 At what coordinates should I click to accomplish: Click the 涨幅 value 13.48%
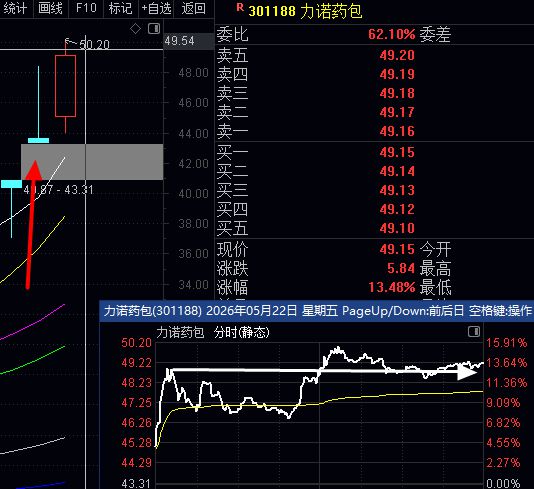click(392, 287)
